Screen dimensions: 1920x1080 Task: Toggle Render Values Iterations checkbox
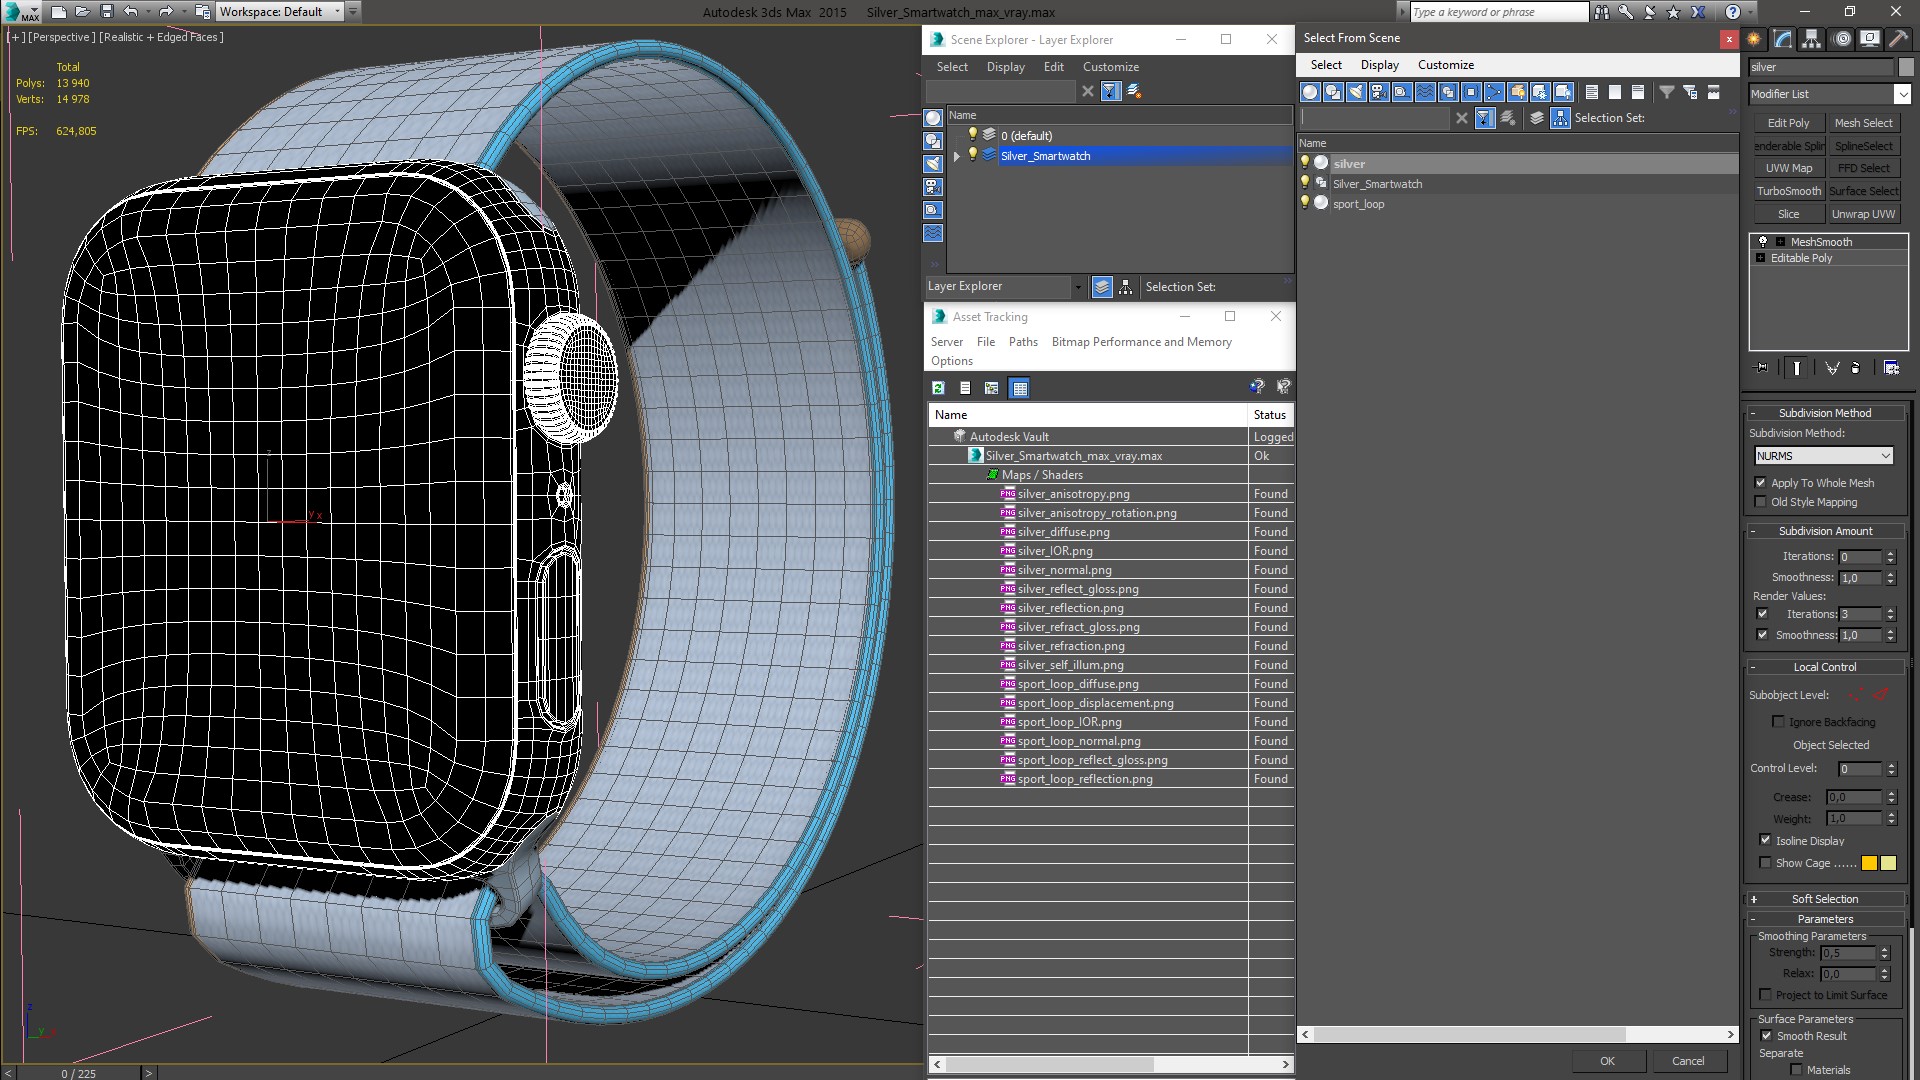pos(1762,614)
